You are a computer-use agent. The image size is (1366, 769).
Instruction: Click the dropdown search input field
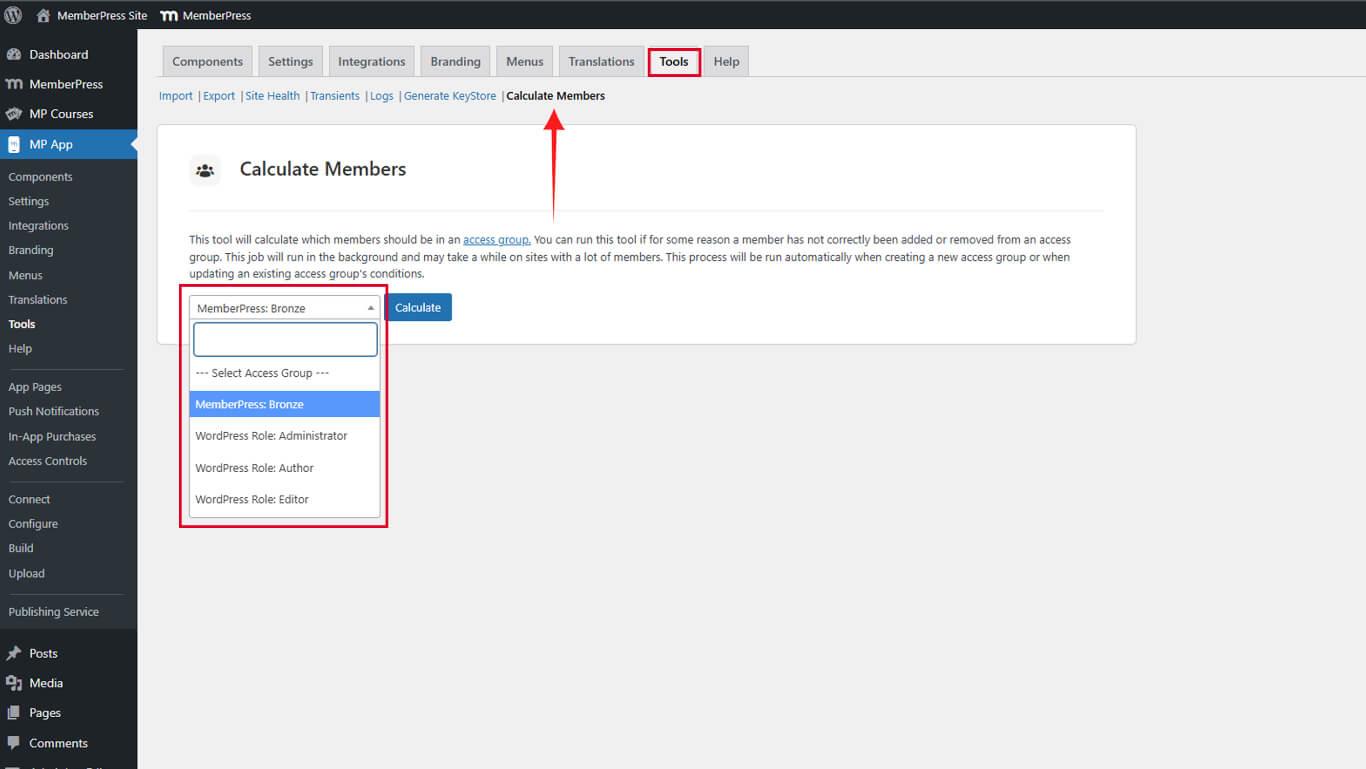(285, 340)
